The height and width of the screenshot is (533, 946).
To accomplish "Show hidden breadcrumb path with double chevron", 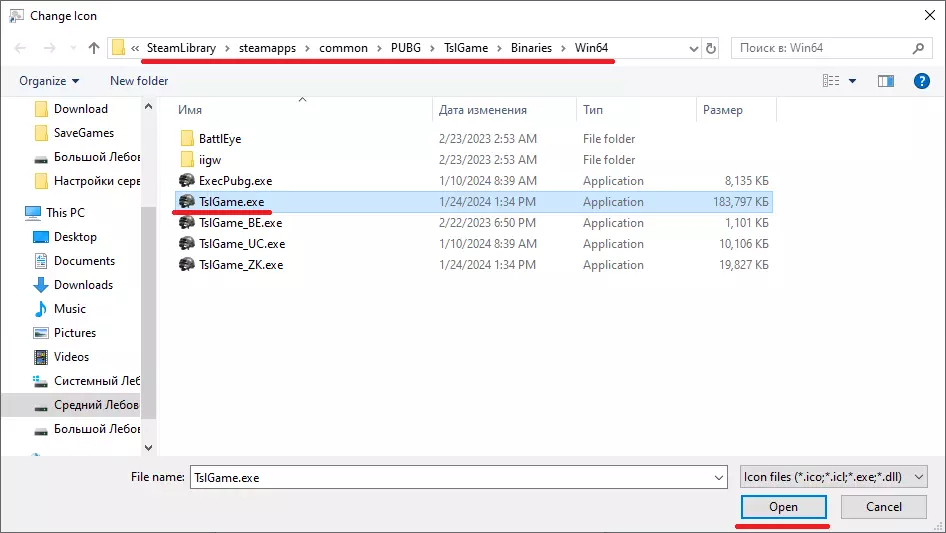I will [135, 48].
